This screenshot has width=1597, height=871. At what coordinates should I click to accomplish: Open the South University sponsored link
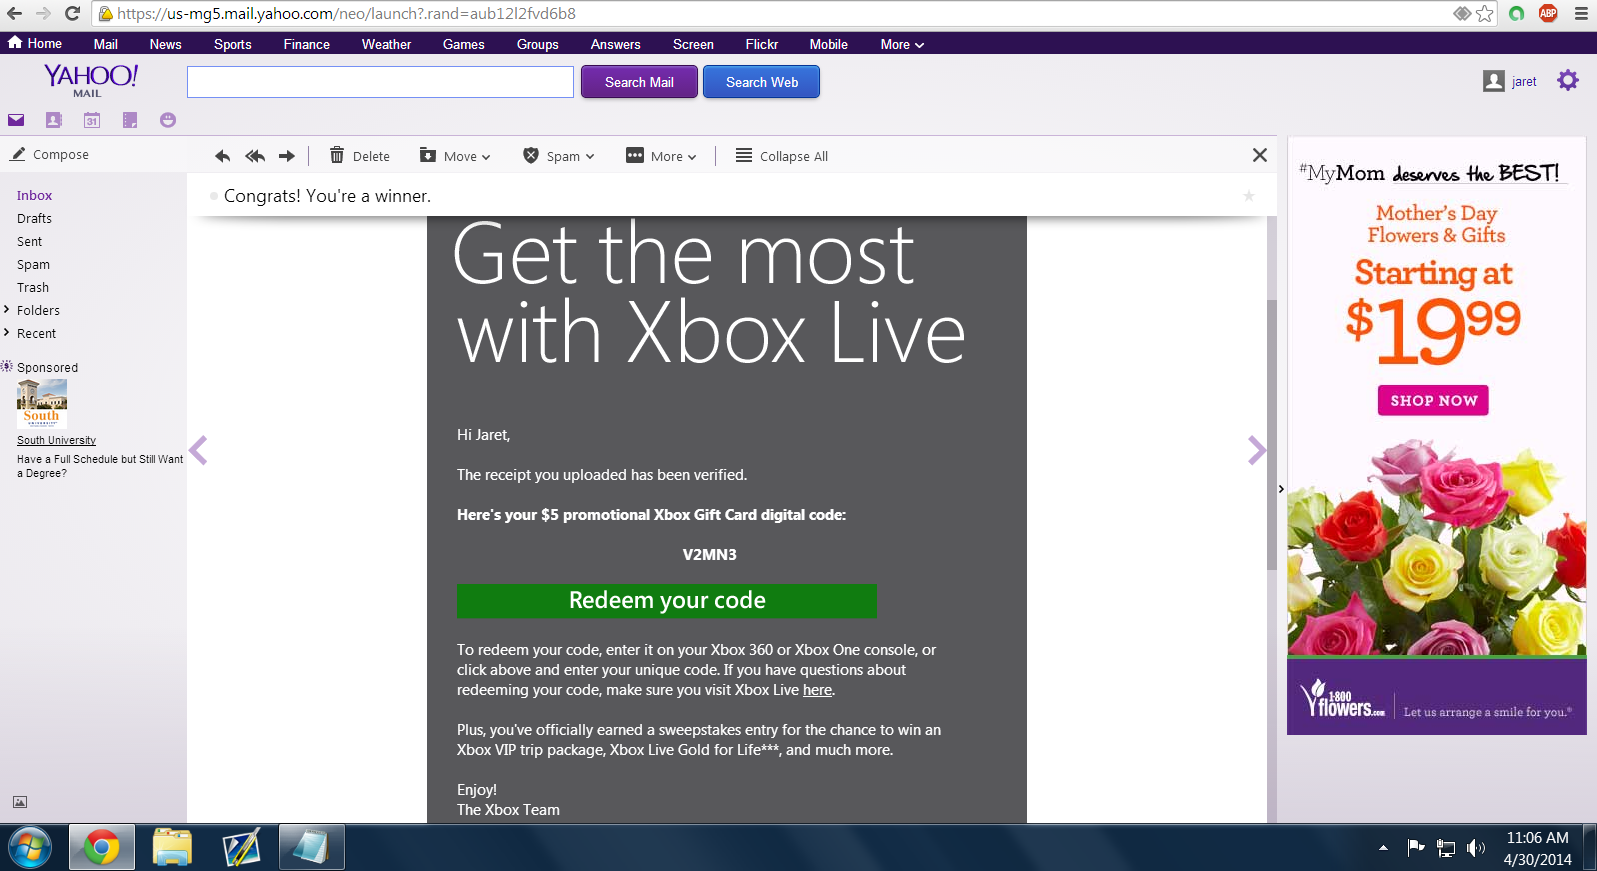click(56, 440)
